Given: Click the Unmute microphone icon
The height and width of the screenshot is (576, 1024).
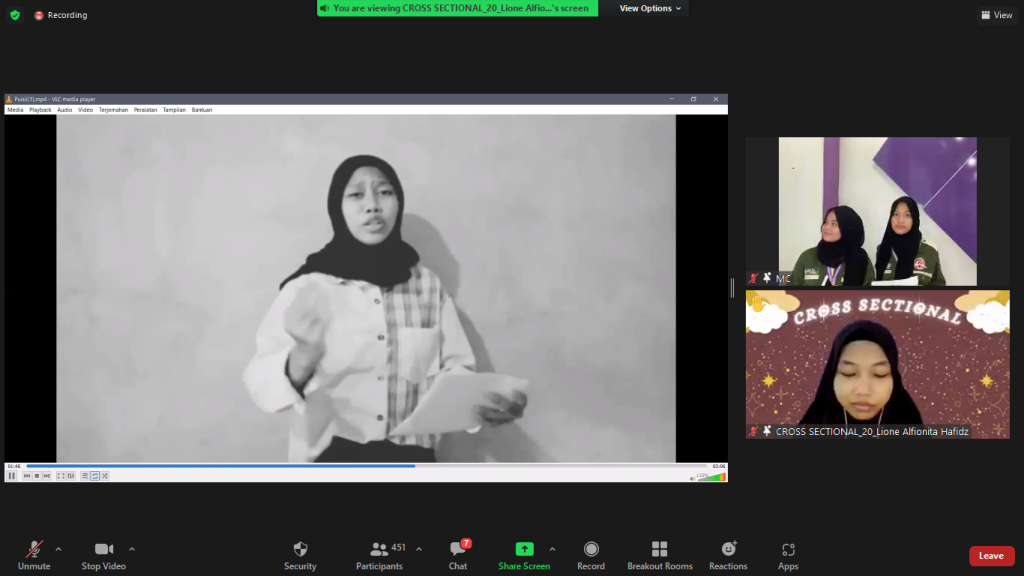Looking at the screenshot, I should point(34,549).
